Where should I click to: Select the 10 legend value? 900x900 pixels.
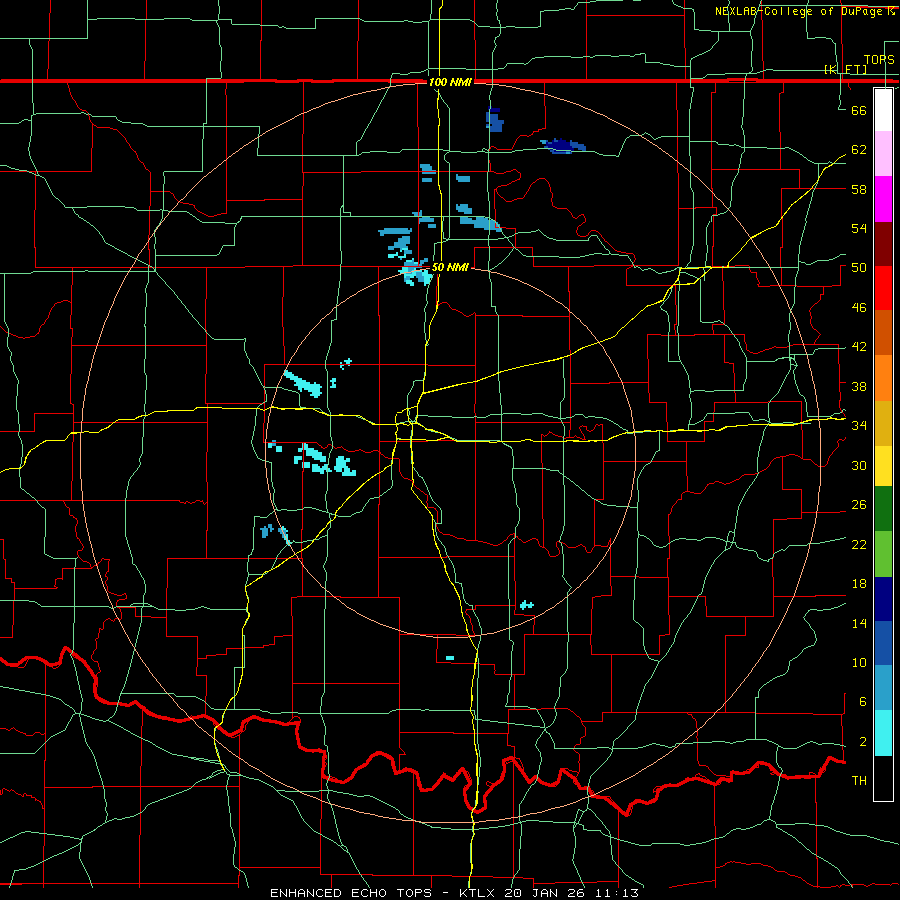click(x=859, y=663)
